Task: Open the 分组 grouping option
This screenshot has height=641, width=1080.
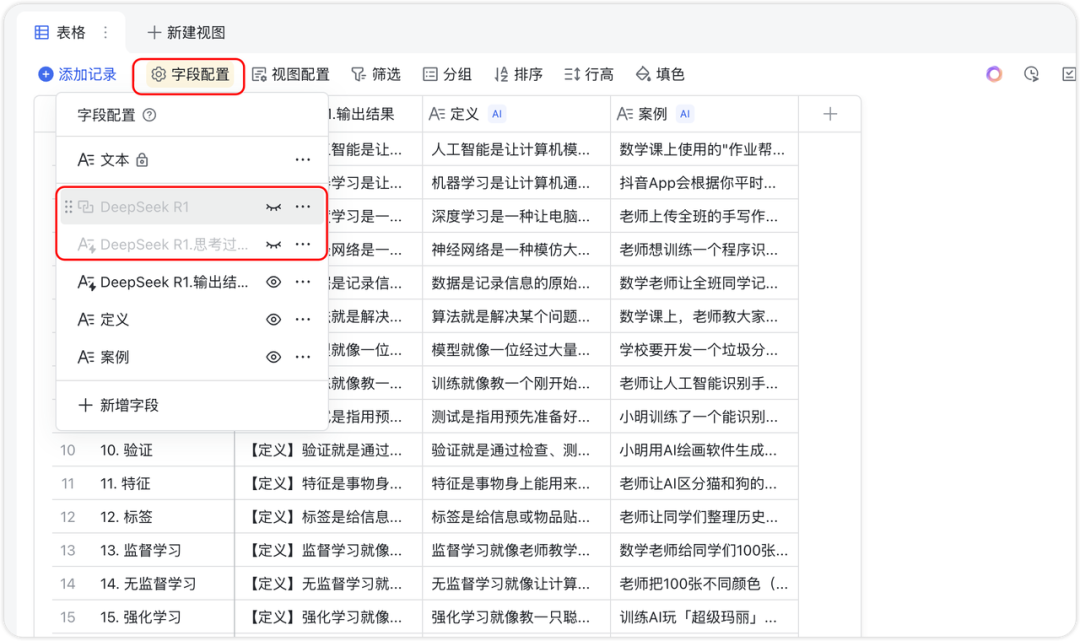Action: point(447,74)
